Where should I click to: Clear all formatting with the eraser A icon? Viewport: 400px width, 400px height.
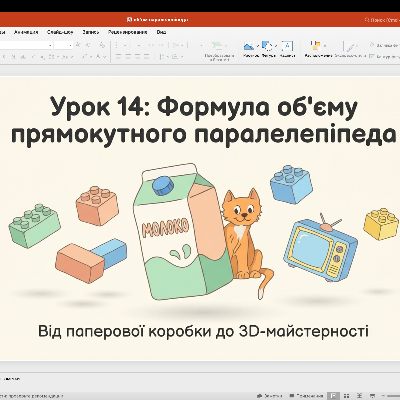click(102, 45)
